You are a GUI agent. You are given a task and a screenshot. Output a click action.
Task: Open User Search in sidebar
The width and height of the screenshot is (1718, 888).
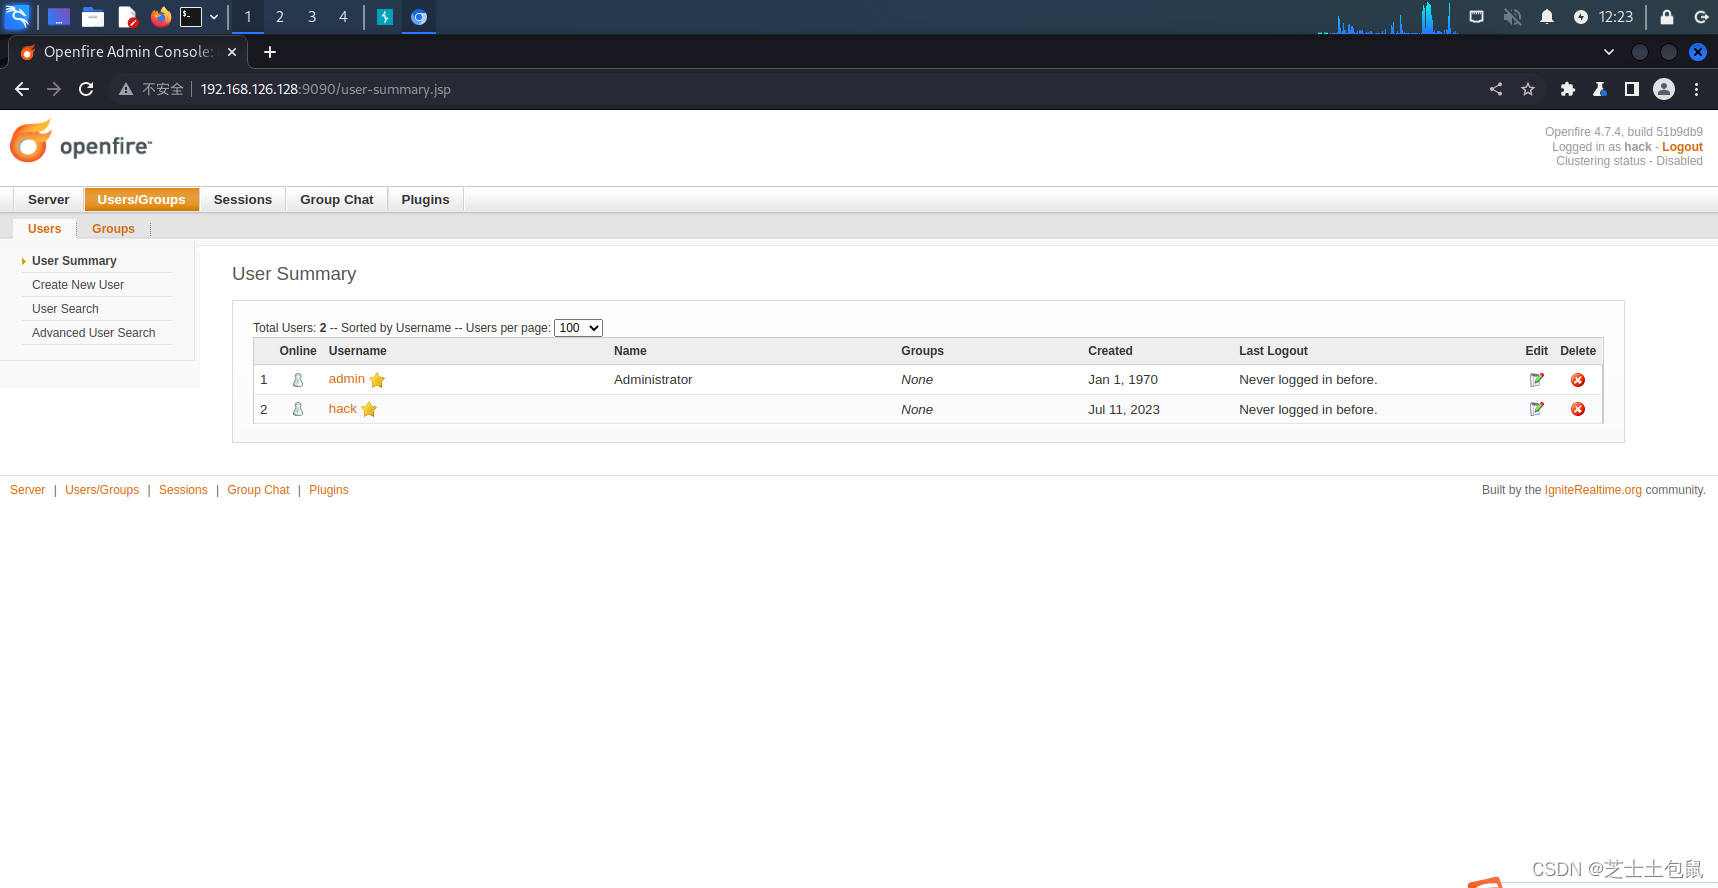point(65,309)
